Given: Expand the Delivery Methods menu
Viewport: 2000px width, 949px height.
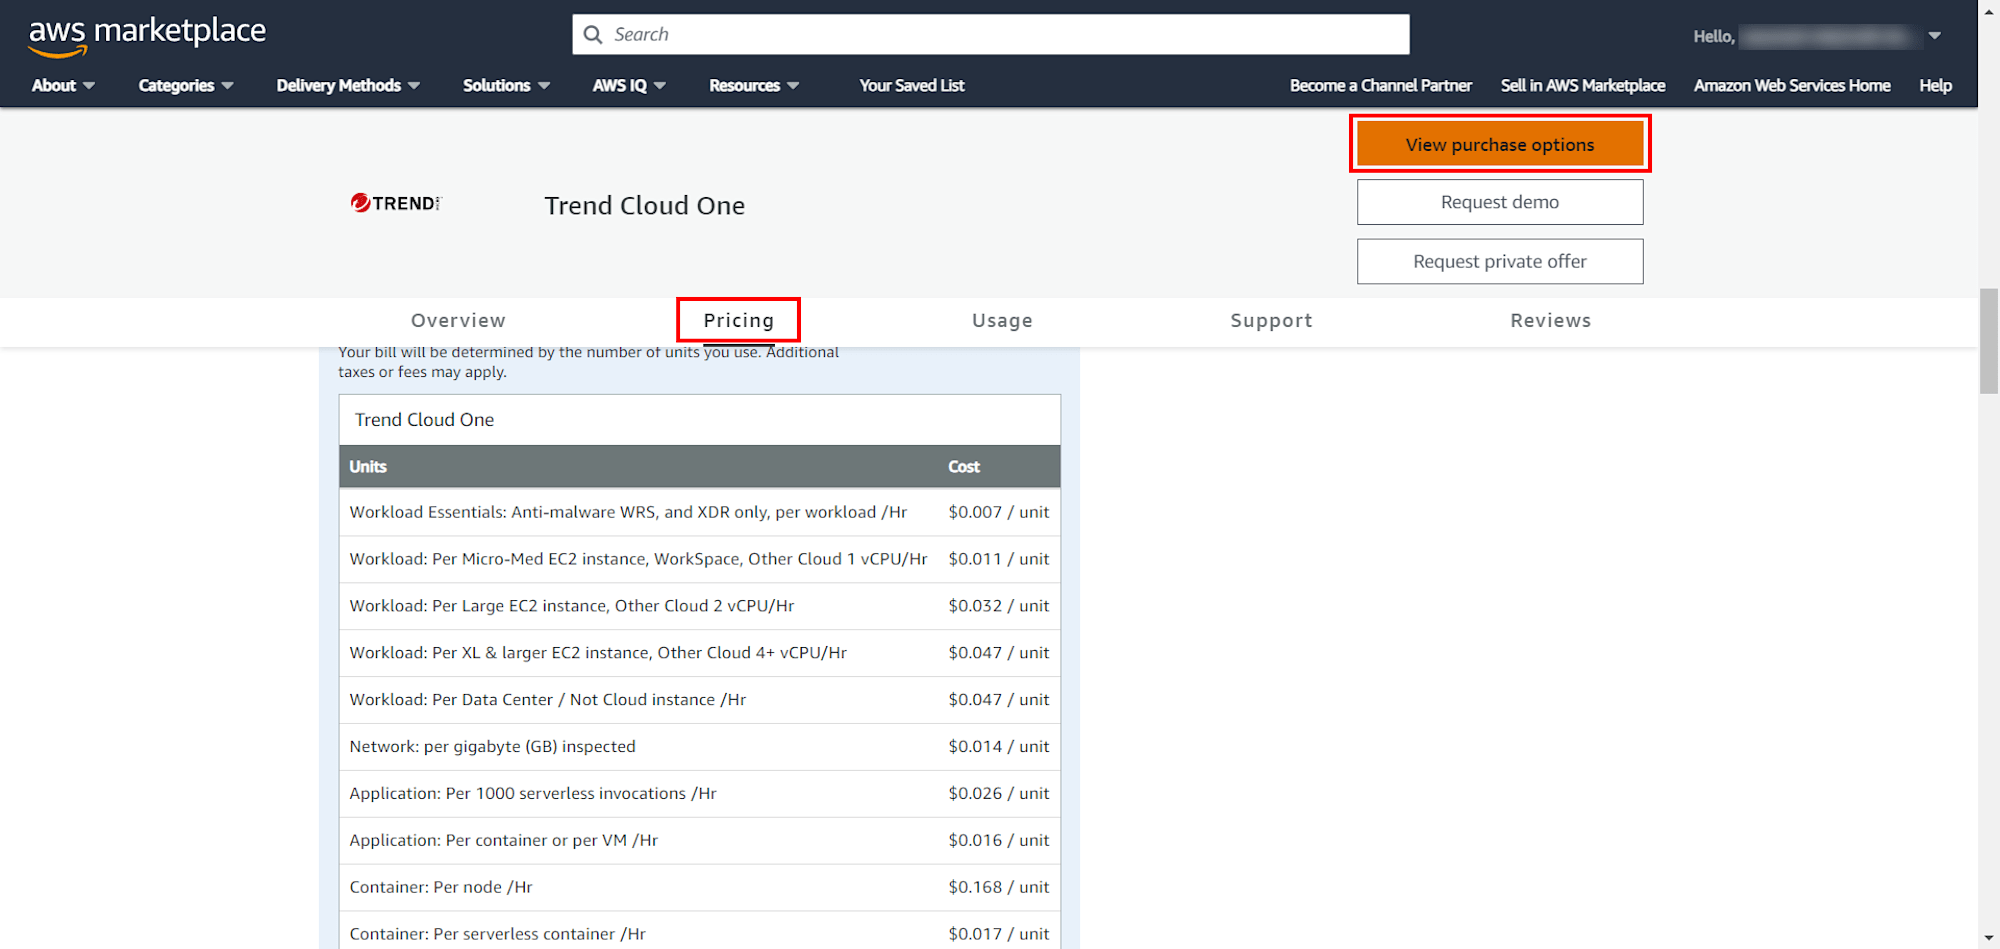Looking at the screenshot, I should point(348,86).
